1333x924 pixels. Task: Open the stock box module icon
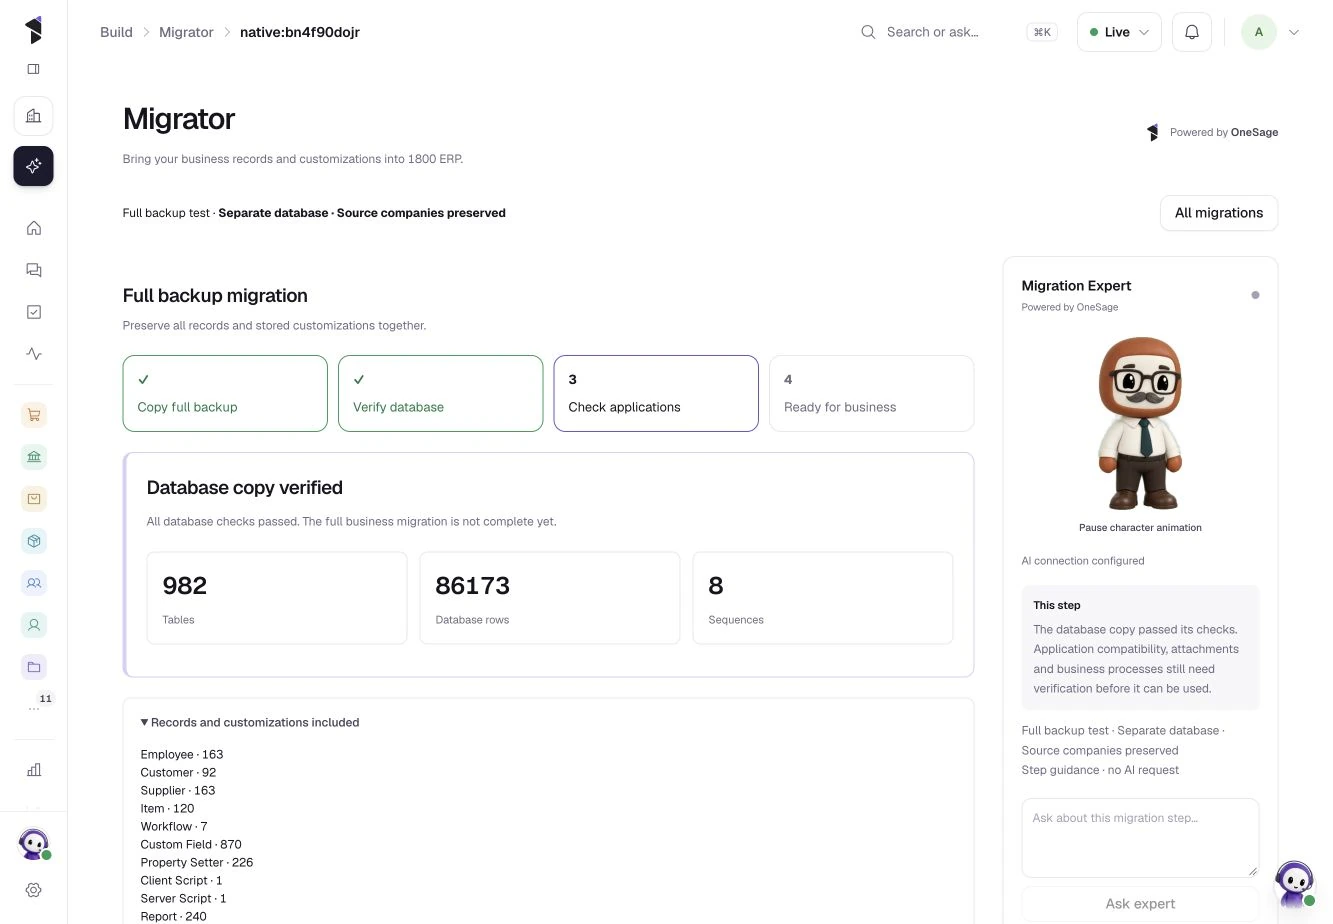coord(33,541)
